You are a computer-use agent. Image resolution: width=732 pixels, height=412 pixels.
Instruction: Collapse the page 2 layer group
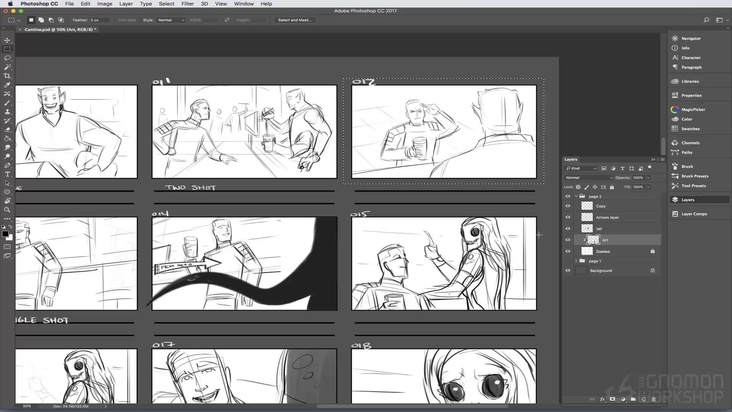(576, 196)
